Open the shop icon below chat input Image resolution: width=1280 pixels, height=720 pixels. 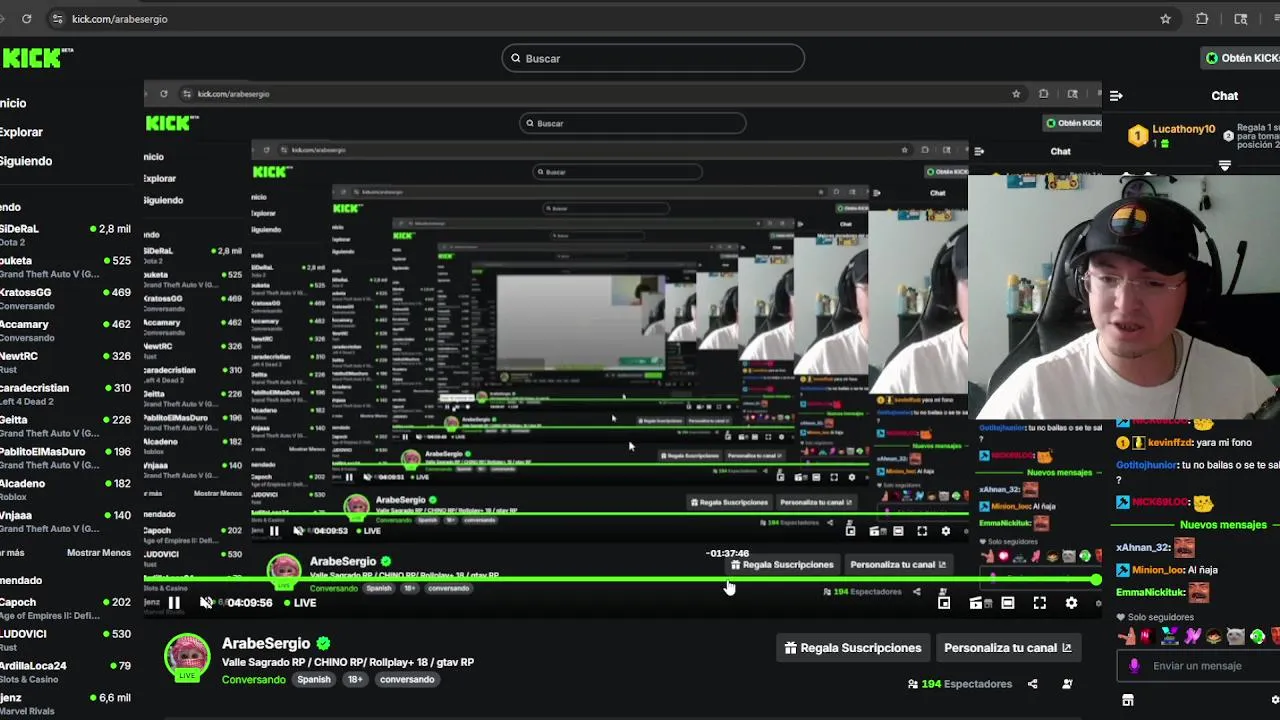pyautogui.click(x=1127, y=701)
